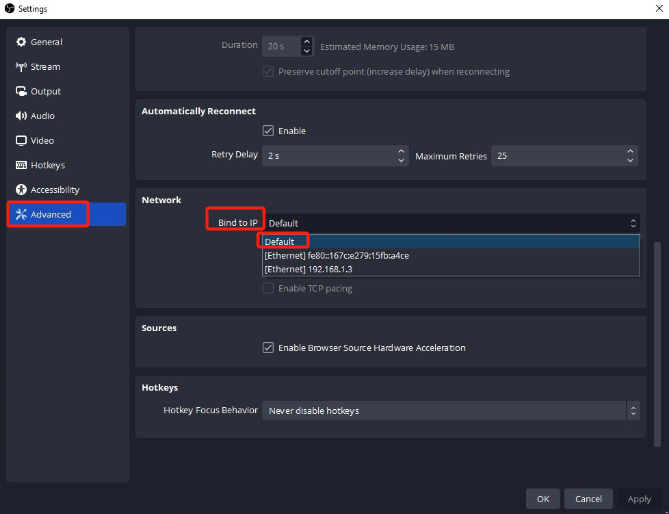Viewport: 669px width, 514px height.
Task: Switch to the Stream settings tab
Action: tap(67, 67)
